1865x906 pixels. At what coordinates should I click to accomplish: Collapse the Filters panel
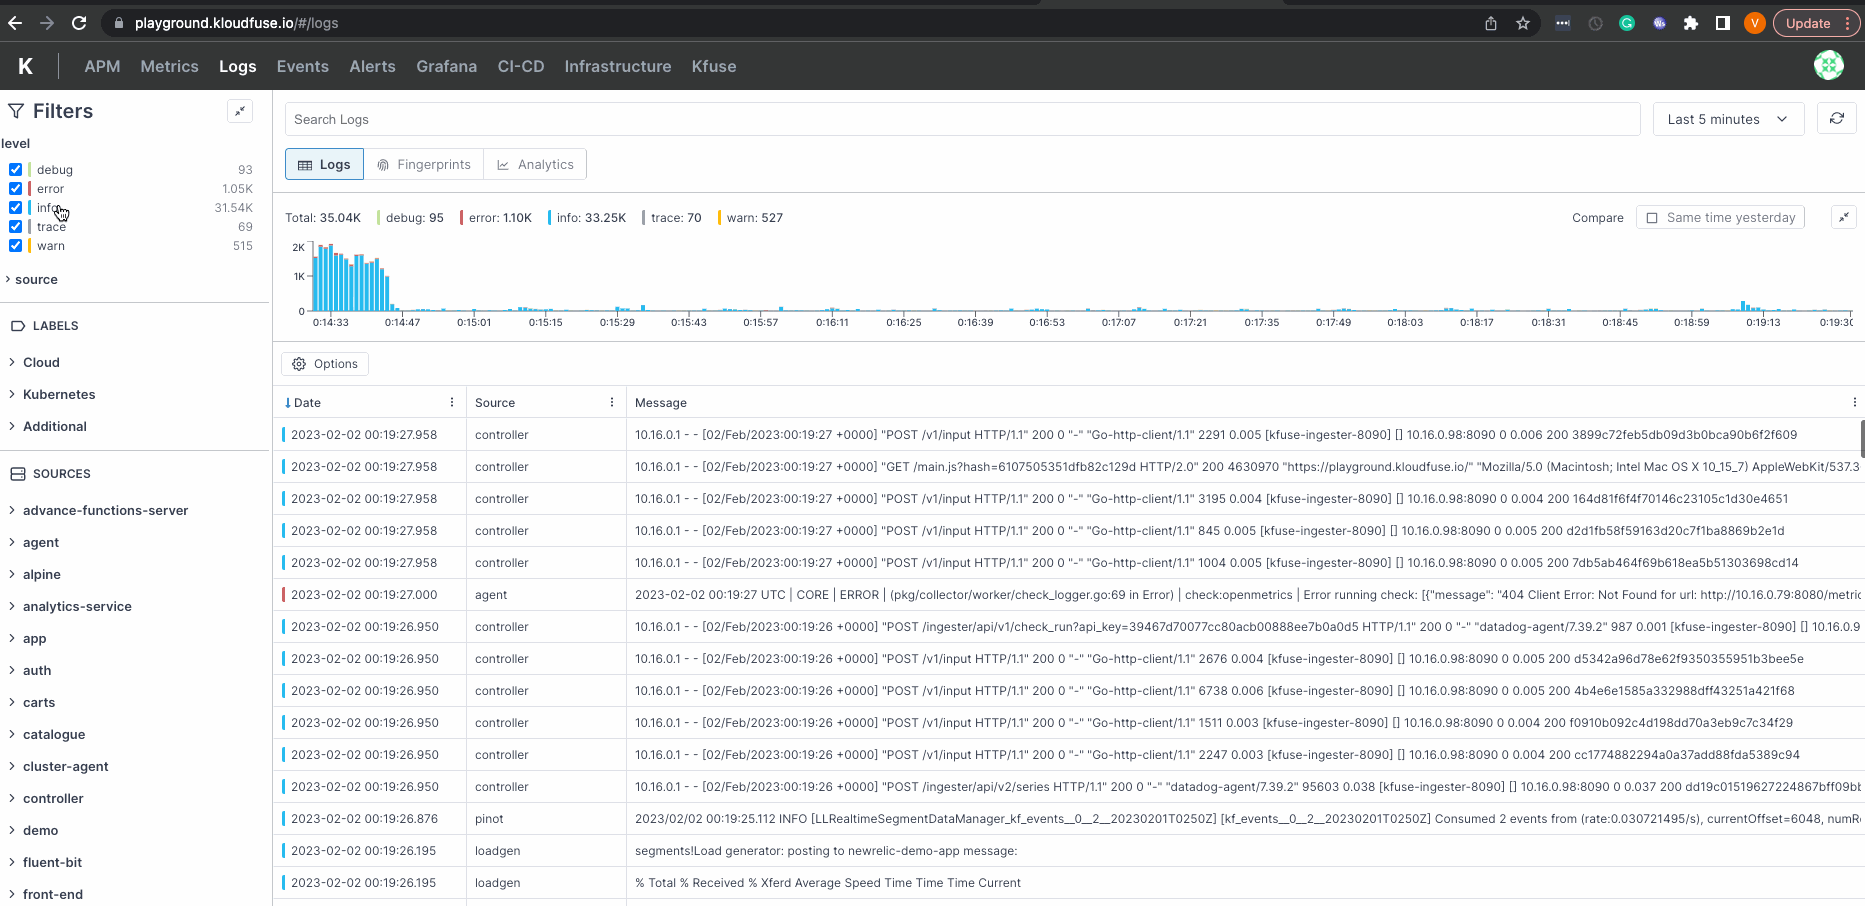pos(240,111)
